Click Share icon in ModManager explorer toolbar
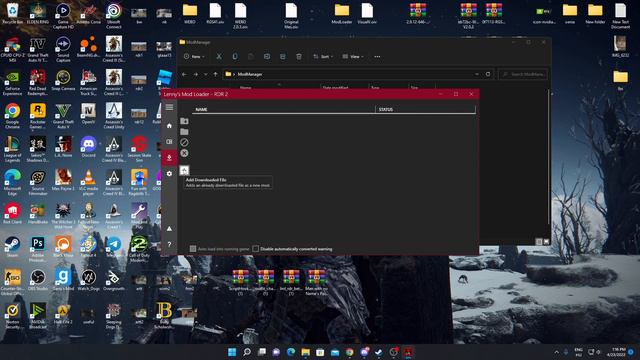Image resolution: width=640 pixels, height=360 pixels. click(282, 57)
